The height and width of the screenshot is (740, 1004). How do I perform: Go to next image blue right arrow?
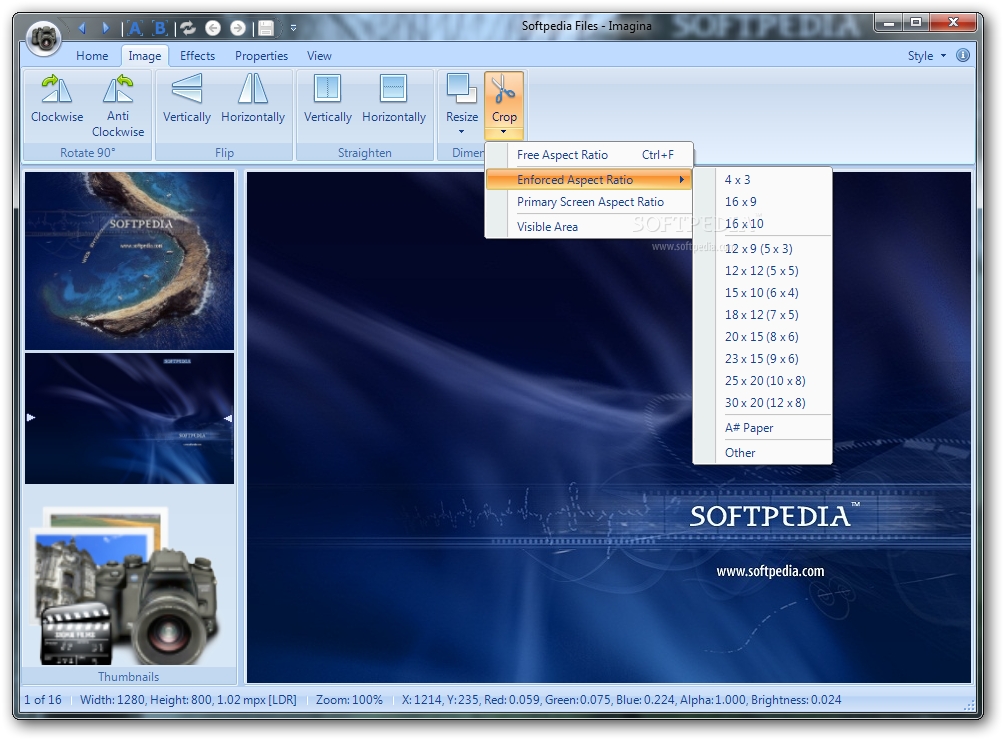click(106, 28)
